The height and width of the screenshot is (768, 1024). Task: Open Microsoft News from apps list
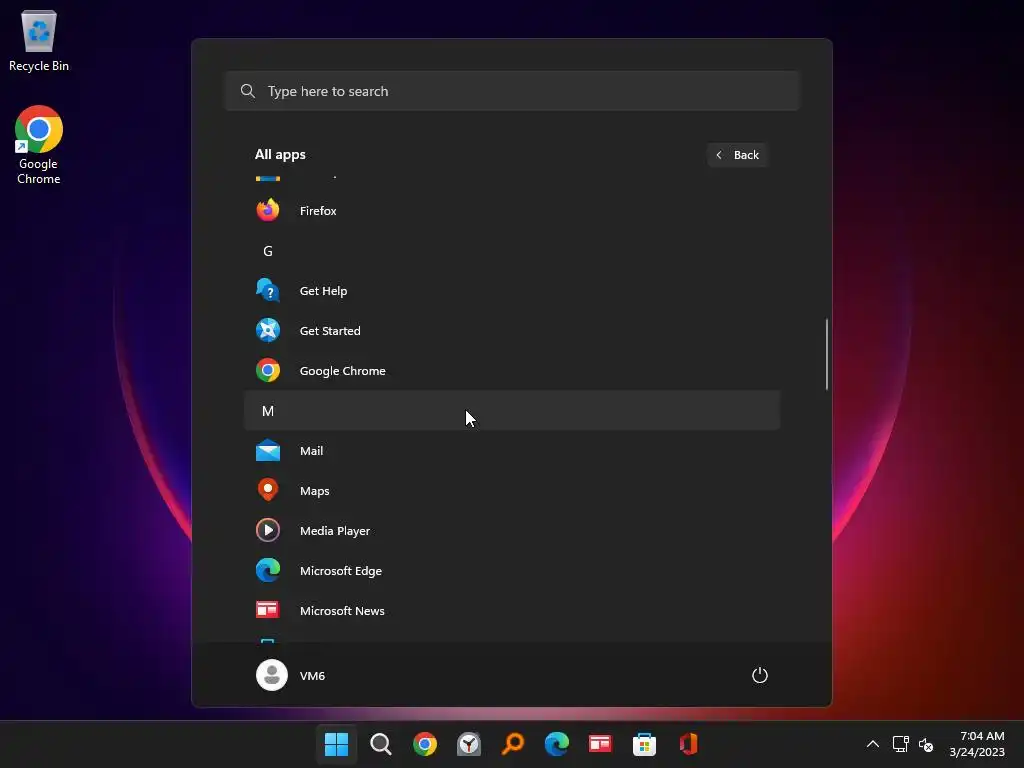tap(511, 610)
